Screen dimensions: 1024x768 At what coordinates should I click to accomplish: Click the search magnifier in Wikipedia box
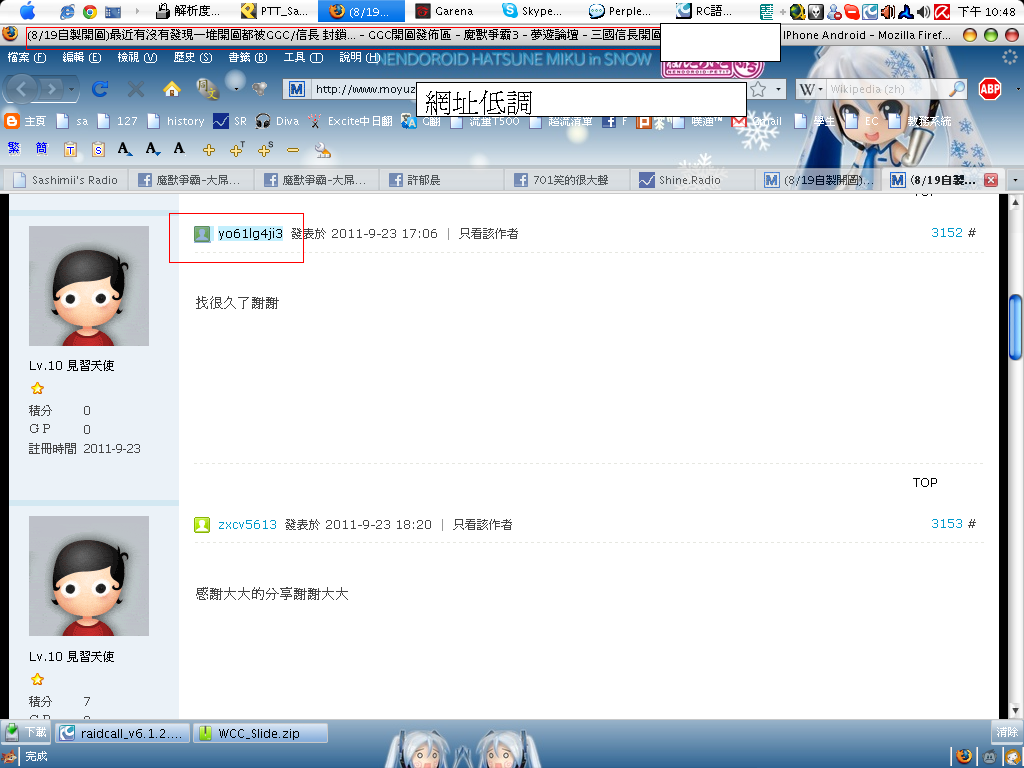pyautogui.click(x=957, y=89)
